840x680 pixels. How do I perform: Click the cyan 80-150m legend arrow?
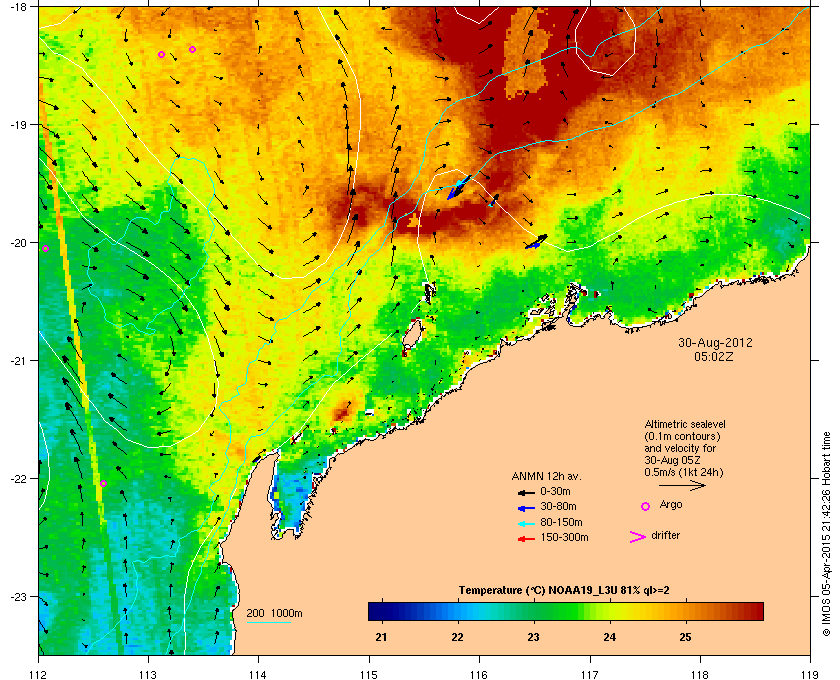[526, 523]
